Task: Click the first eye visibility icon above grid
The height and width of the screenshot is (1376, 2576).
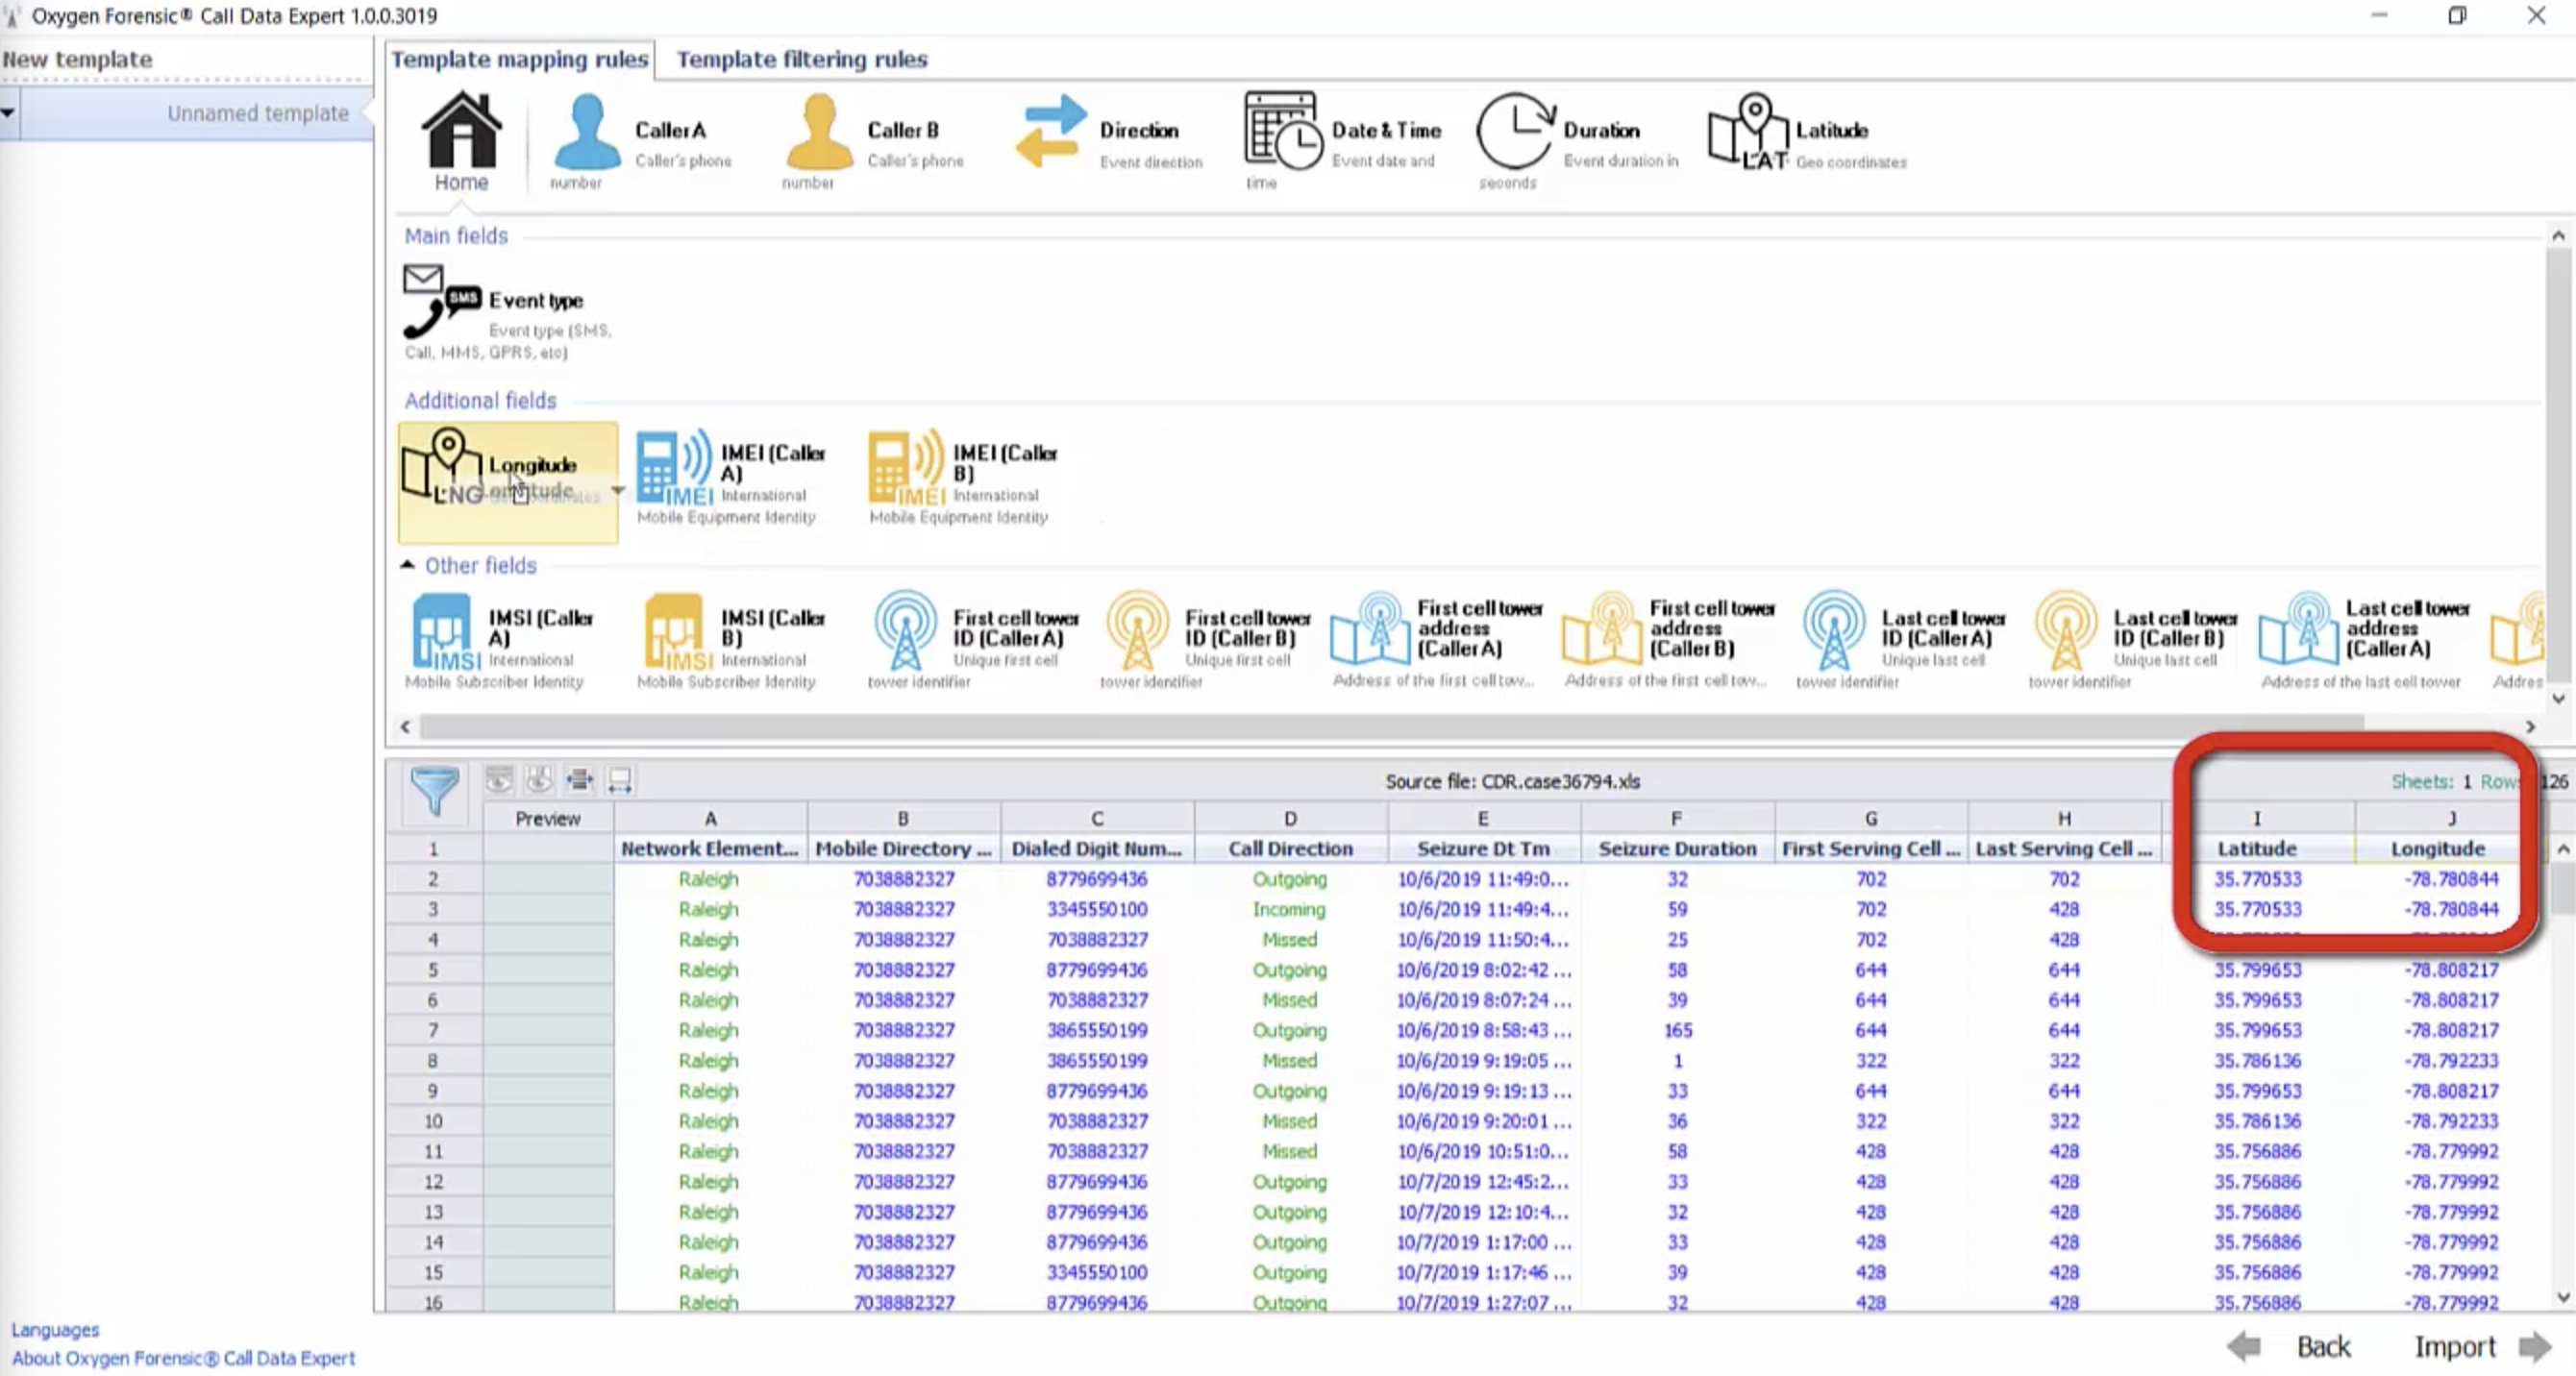Action: click(x=499, y=780)
